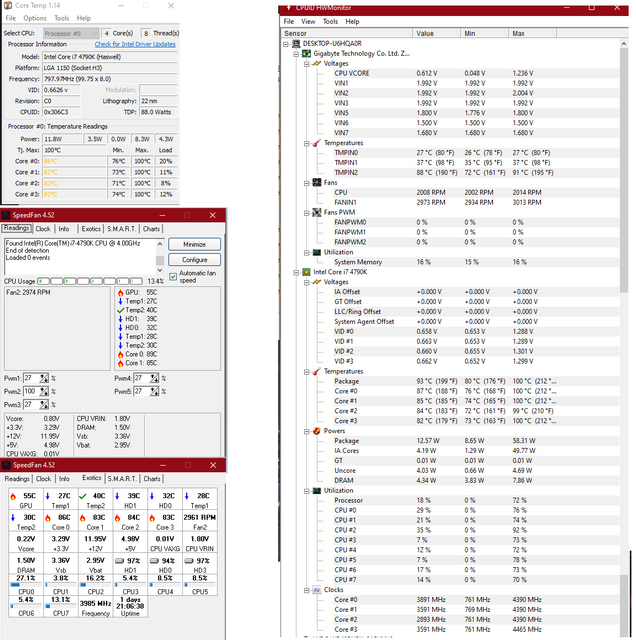Collapse the Intel CPU Utilization node
The image size is (636, 640).
click(307, 491)
